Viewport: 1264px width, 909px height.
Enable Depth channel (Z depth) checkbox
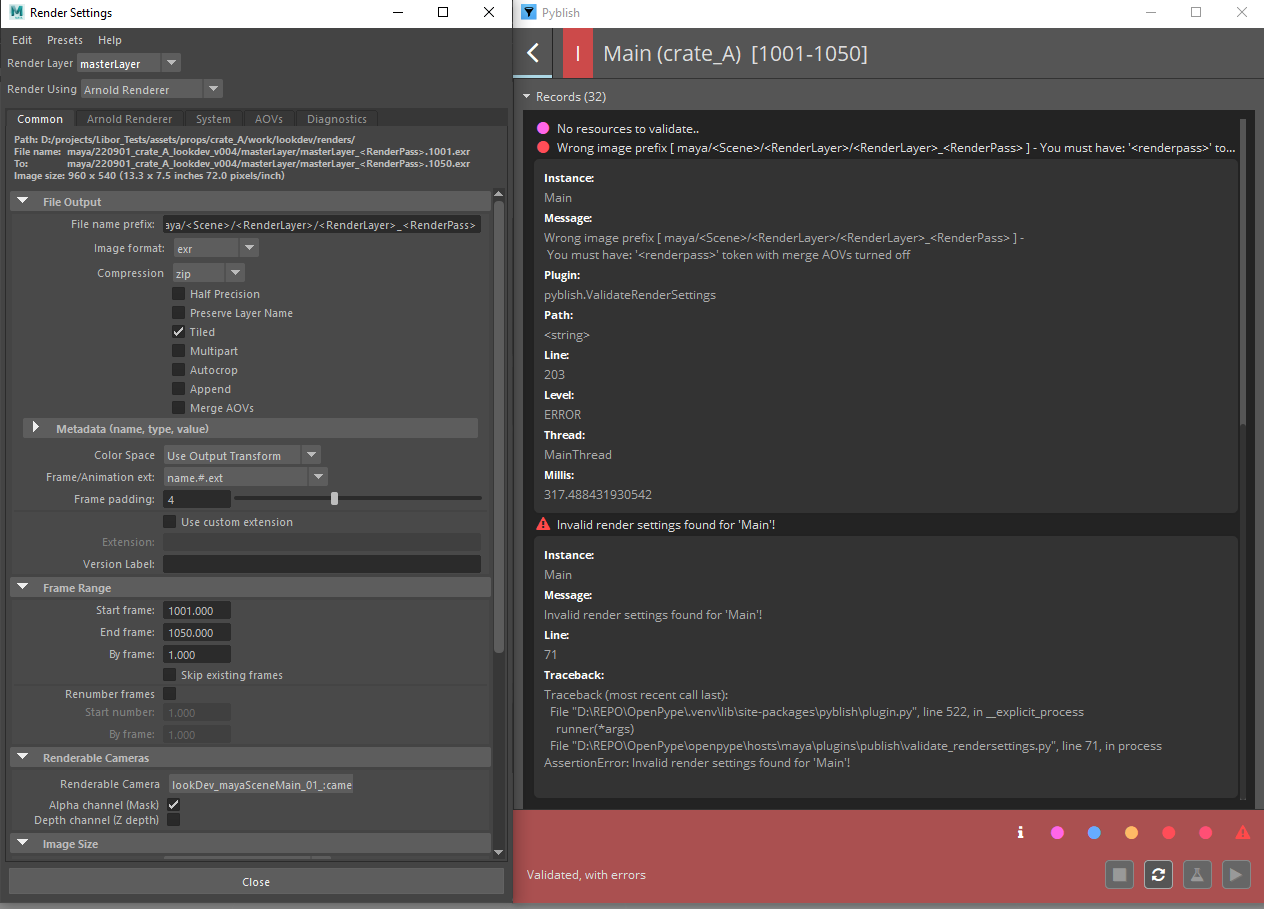point(173,820)
